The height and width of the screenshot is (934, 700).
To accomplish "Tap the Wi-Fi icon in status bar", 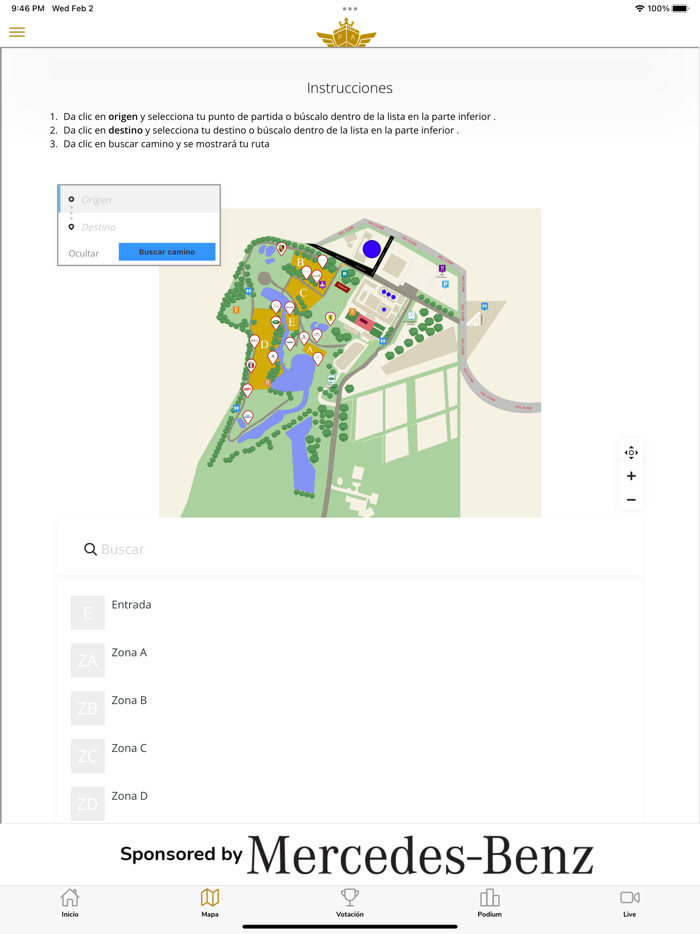I will point(640,8).
